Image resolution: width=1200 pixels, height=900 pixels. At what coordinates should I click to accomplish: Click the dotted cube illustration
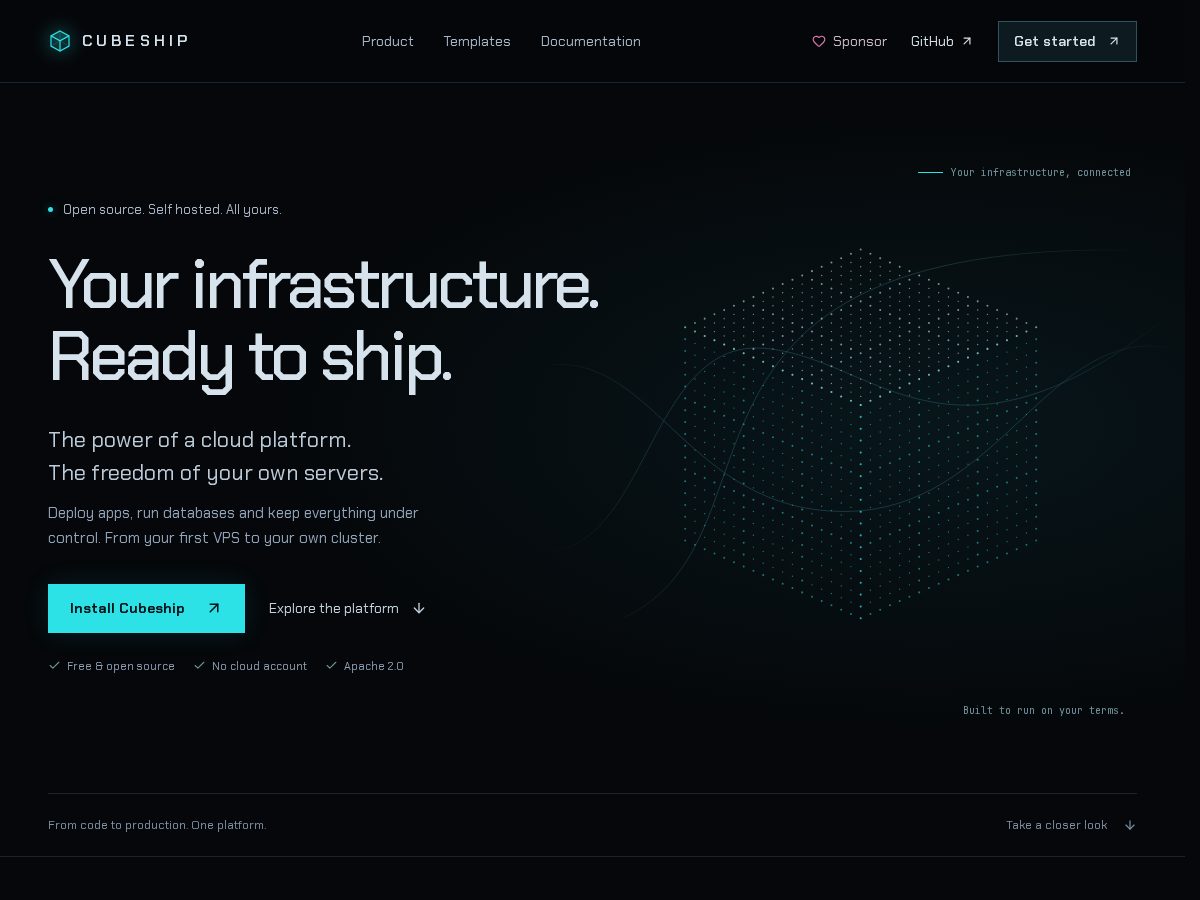tap(860, 433)
